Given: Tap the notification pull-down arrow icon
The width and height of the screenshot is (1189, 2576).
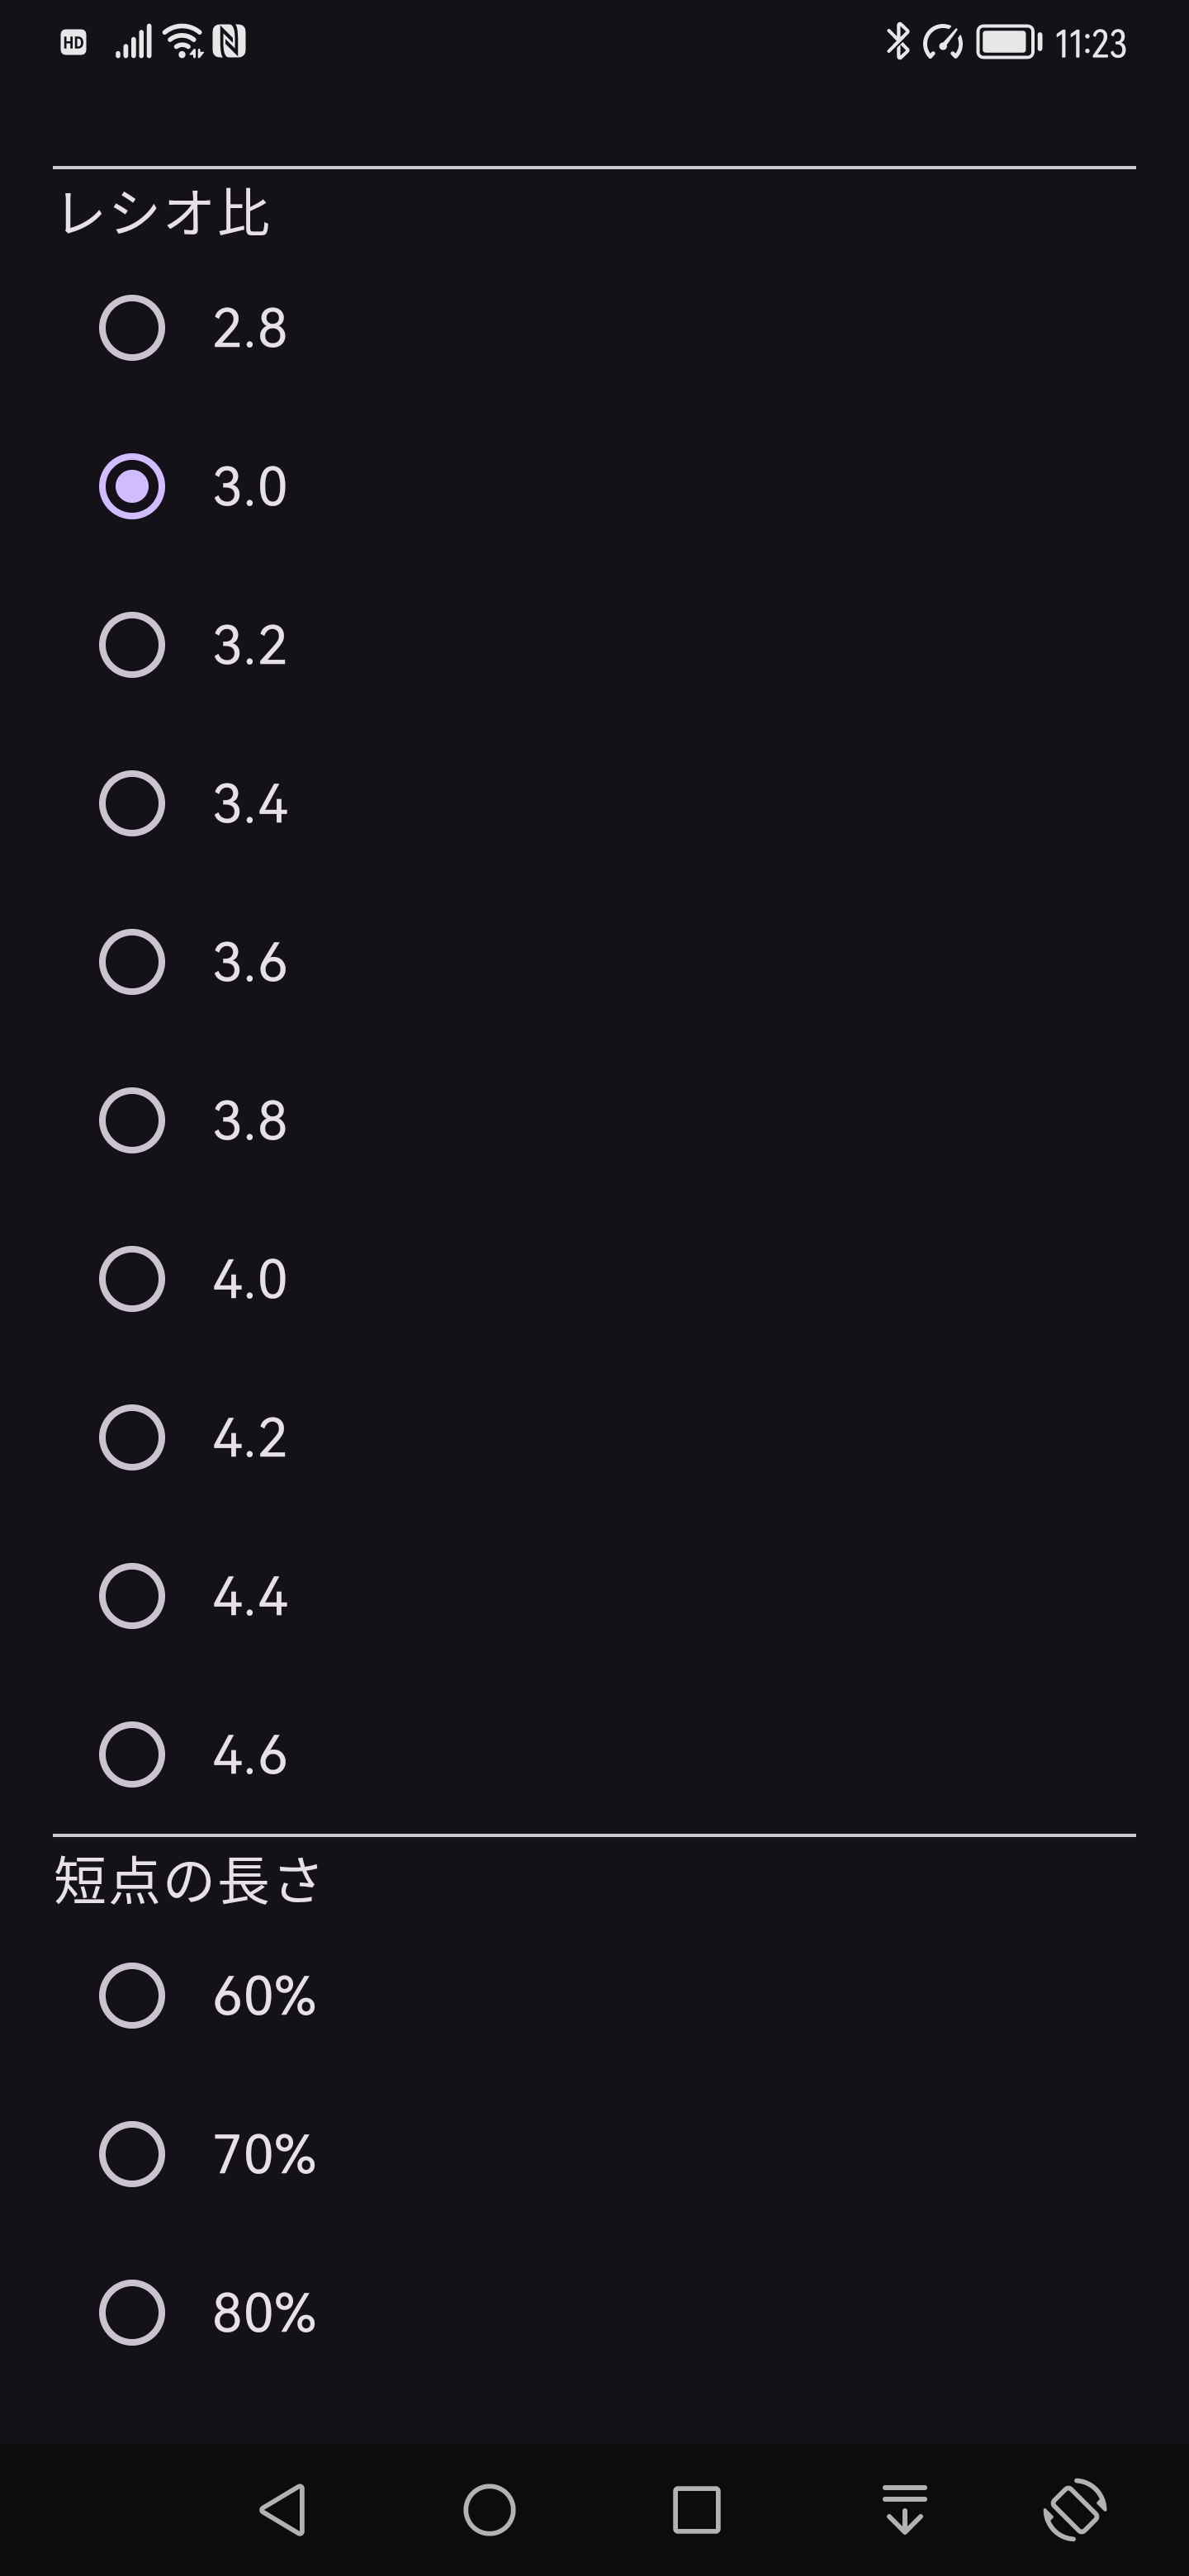Looking at the screenshot, I should (905, 2509).
